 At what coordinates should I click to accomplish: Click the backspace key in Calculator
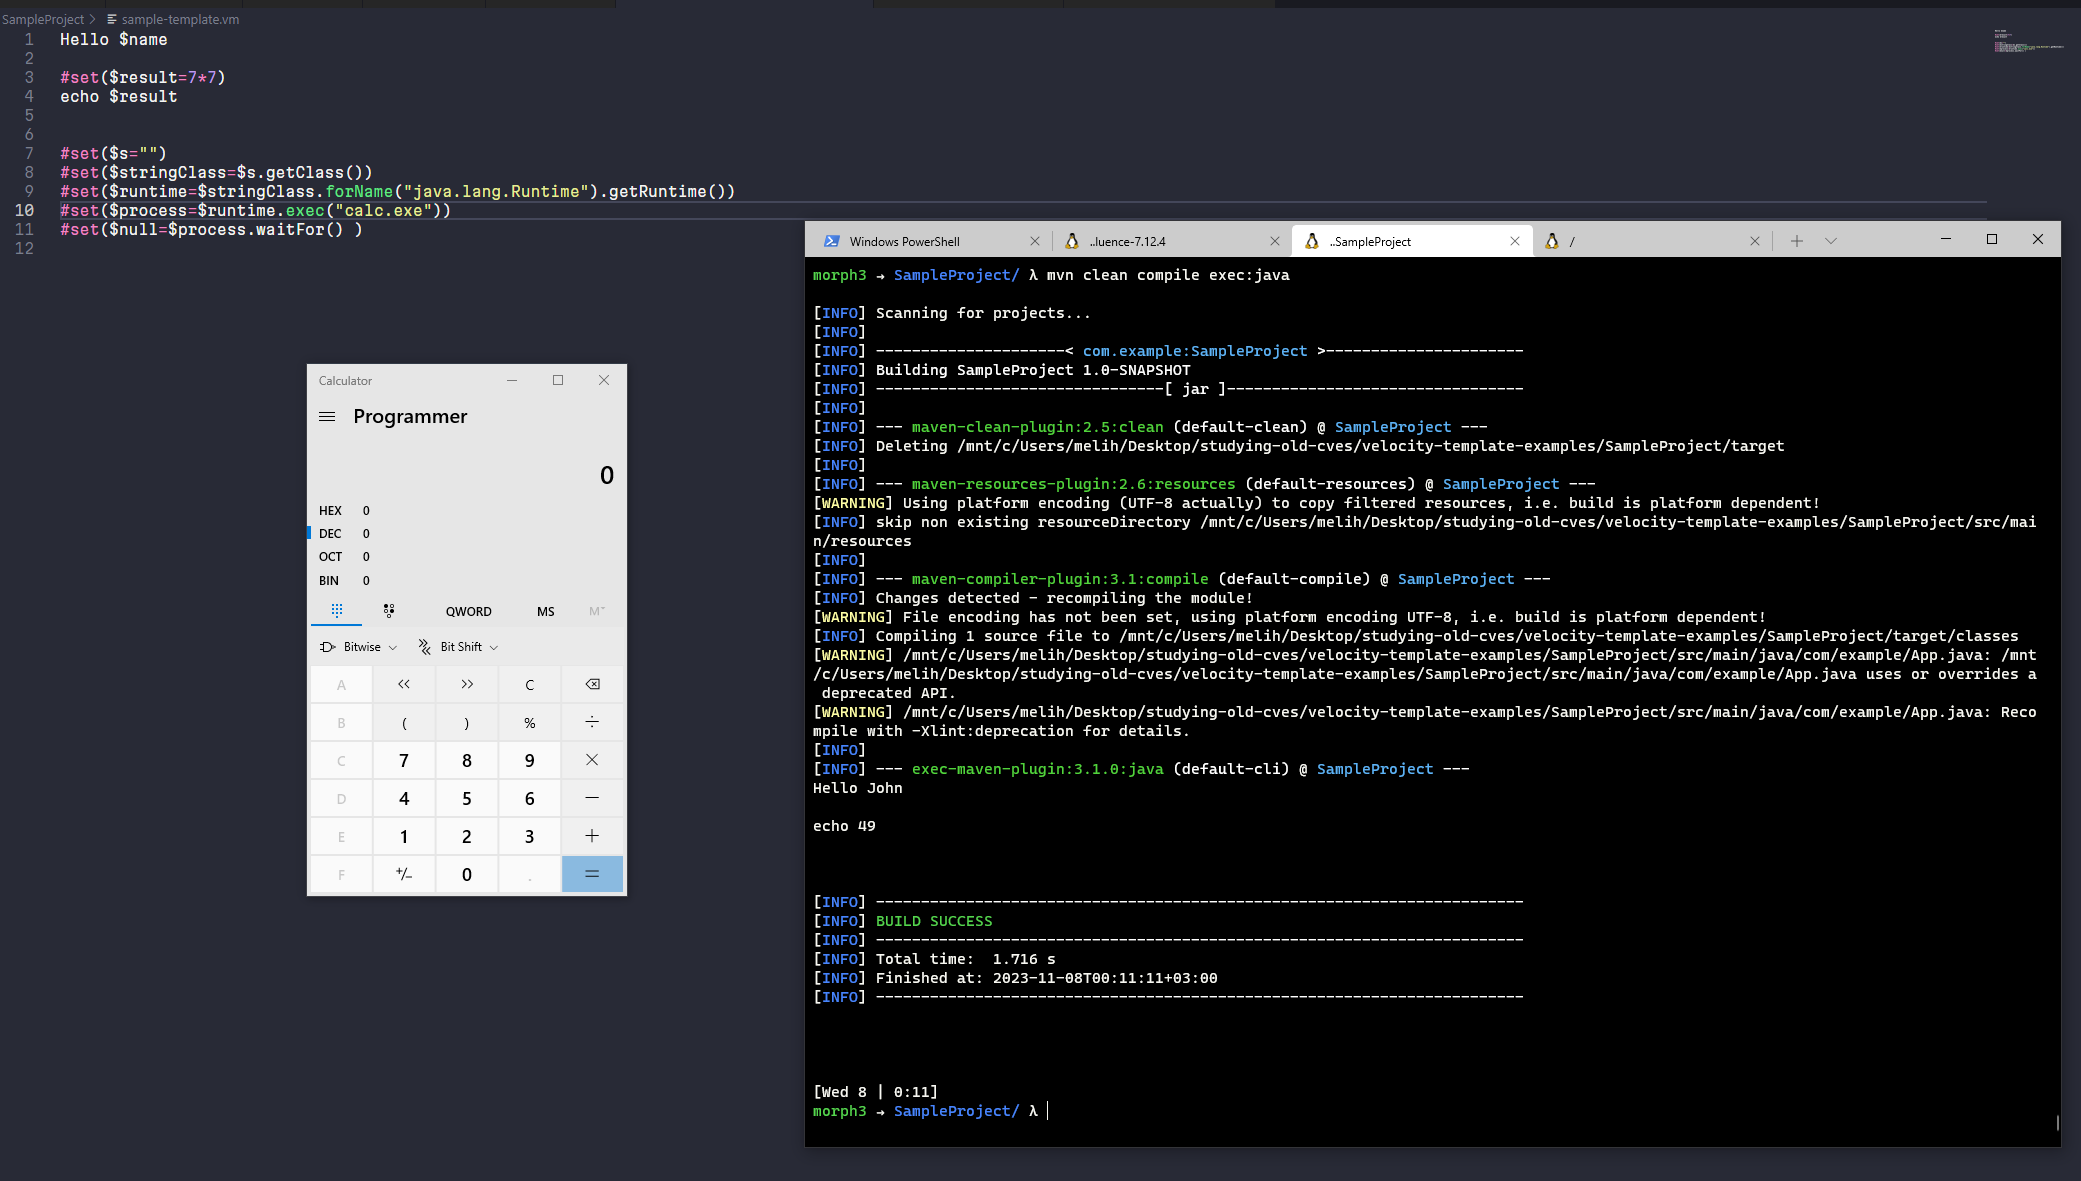pyautogui.click(x=592, y=685)
